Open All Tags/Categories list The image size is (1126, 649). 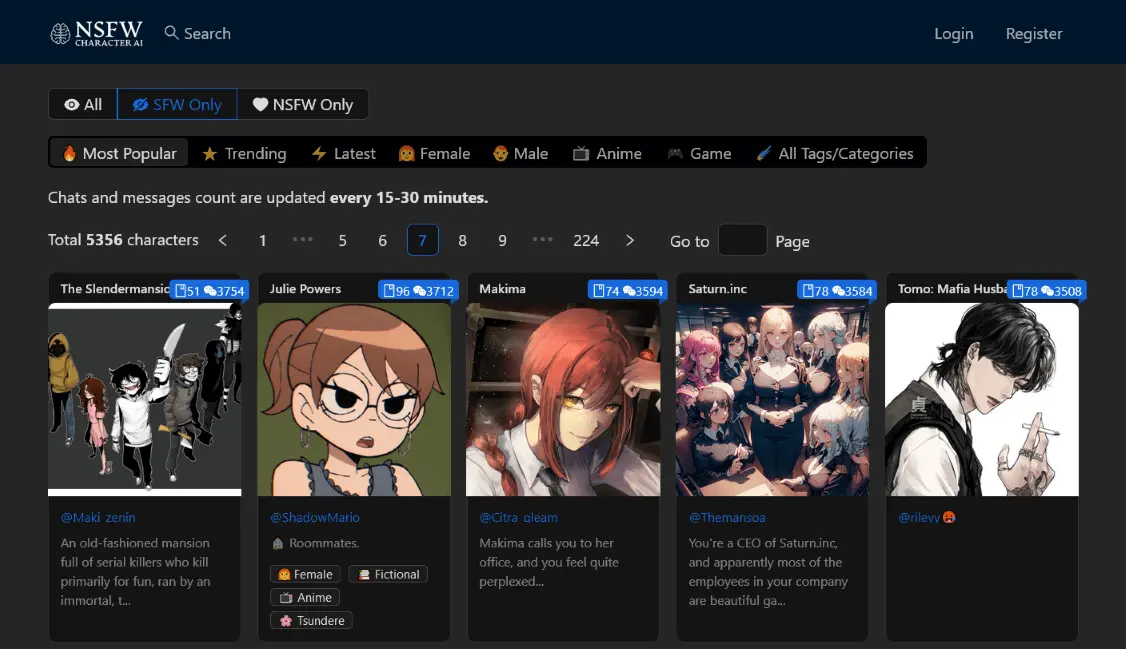(835, 154)
